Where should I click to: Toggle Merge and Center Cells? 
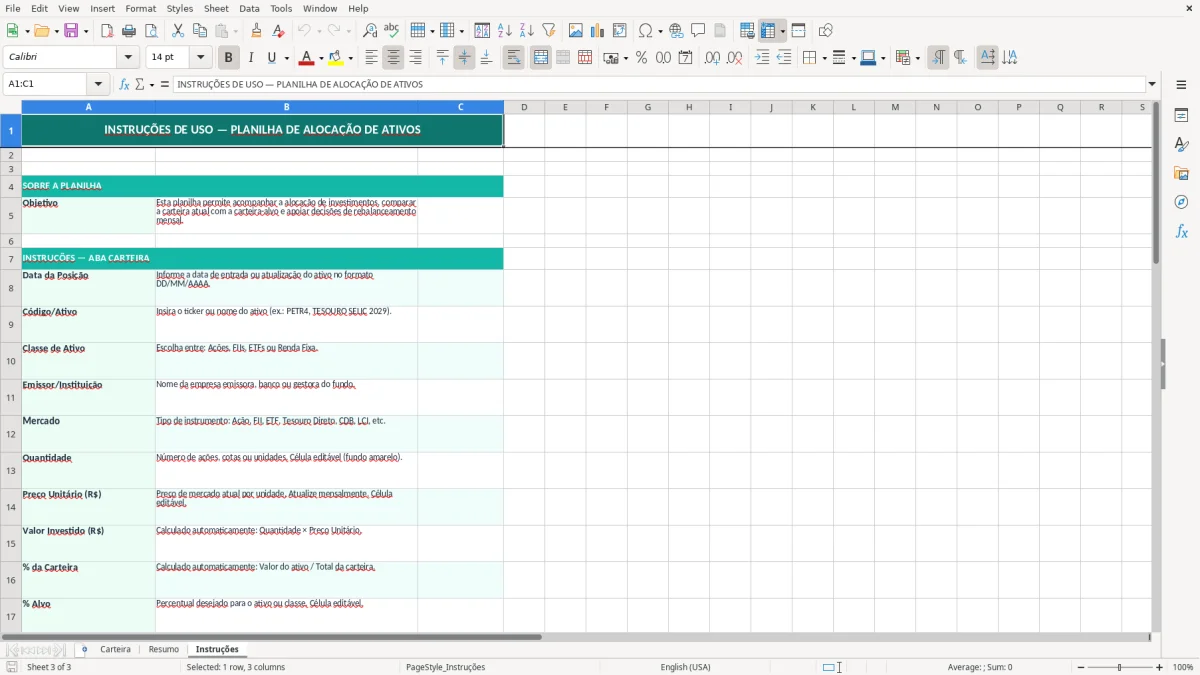click(x=540, y=58)
